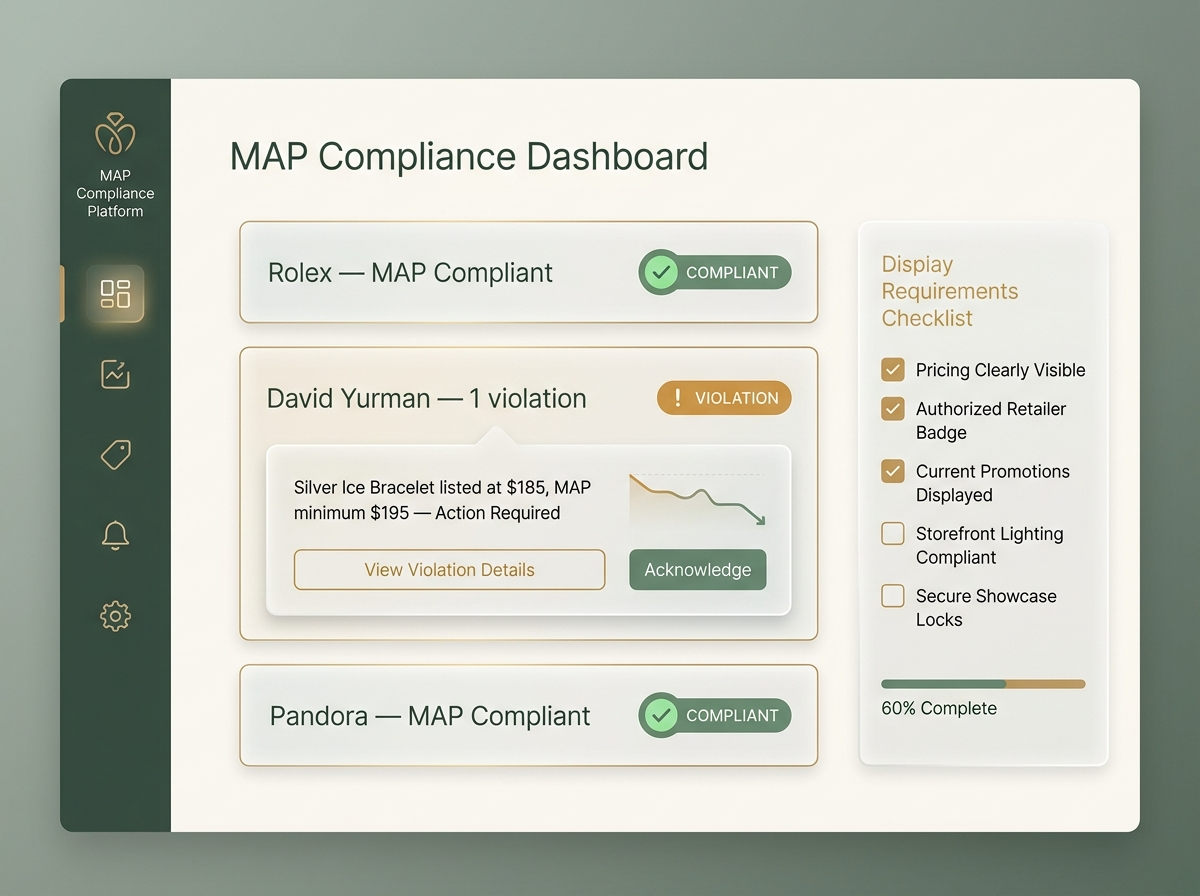Click the MAP Compliance Dashboard title
1200x896 pixels.
point(469,157)
